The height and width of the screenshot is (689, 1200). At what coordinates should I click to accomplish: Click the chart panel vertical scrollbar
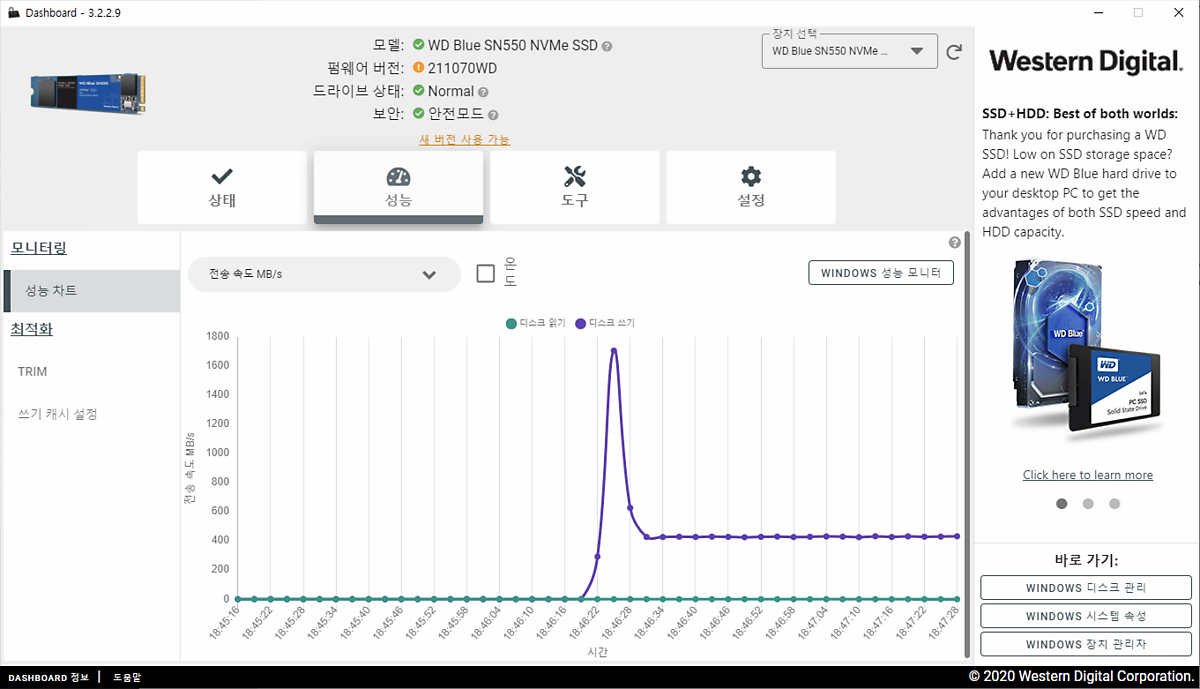coord(967,445)
